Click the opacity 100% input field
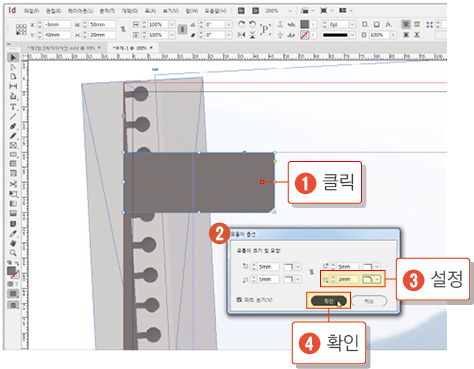 pyautogui.click(x=379, y=35)
